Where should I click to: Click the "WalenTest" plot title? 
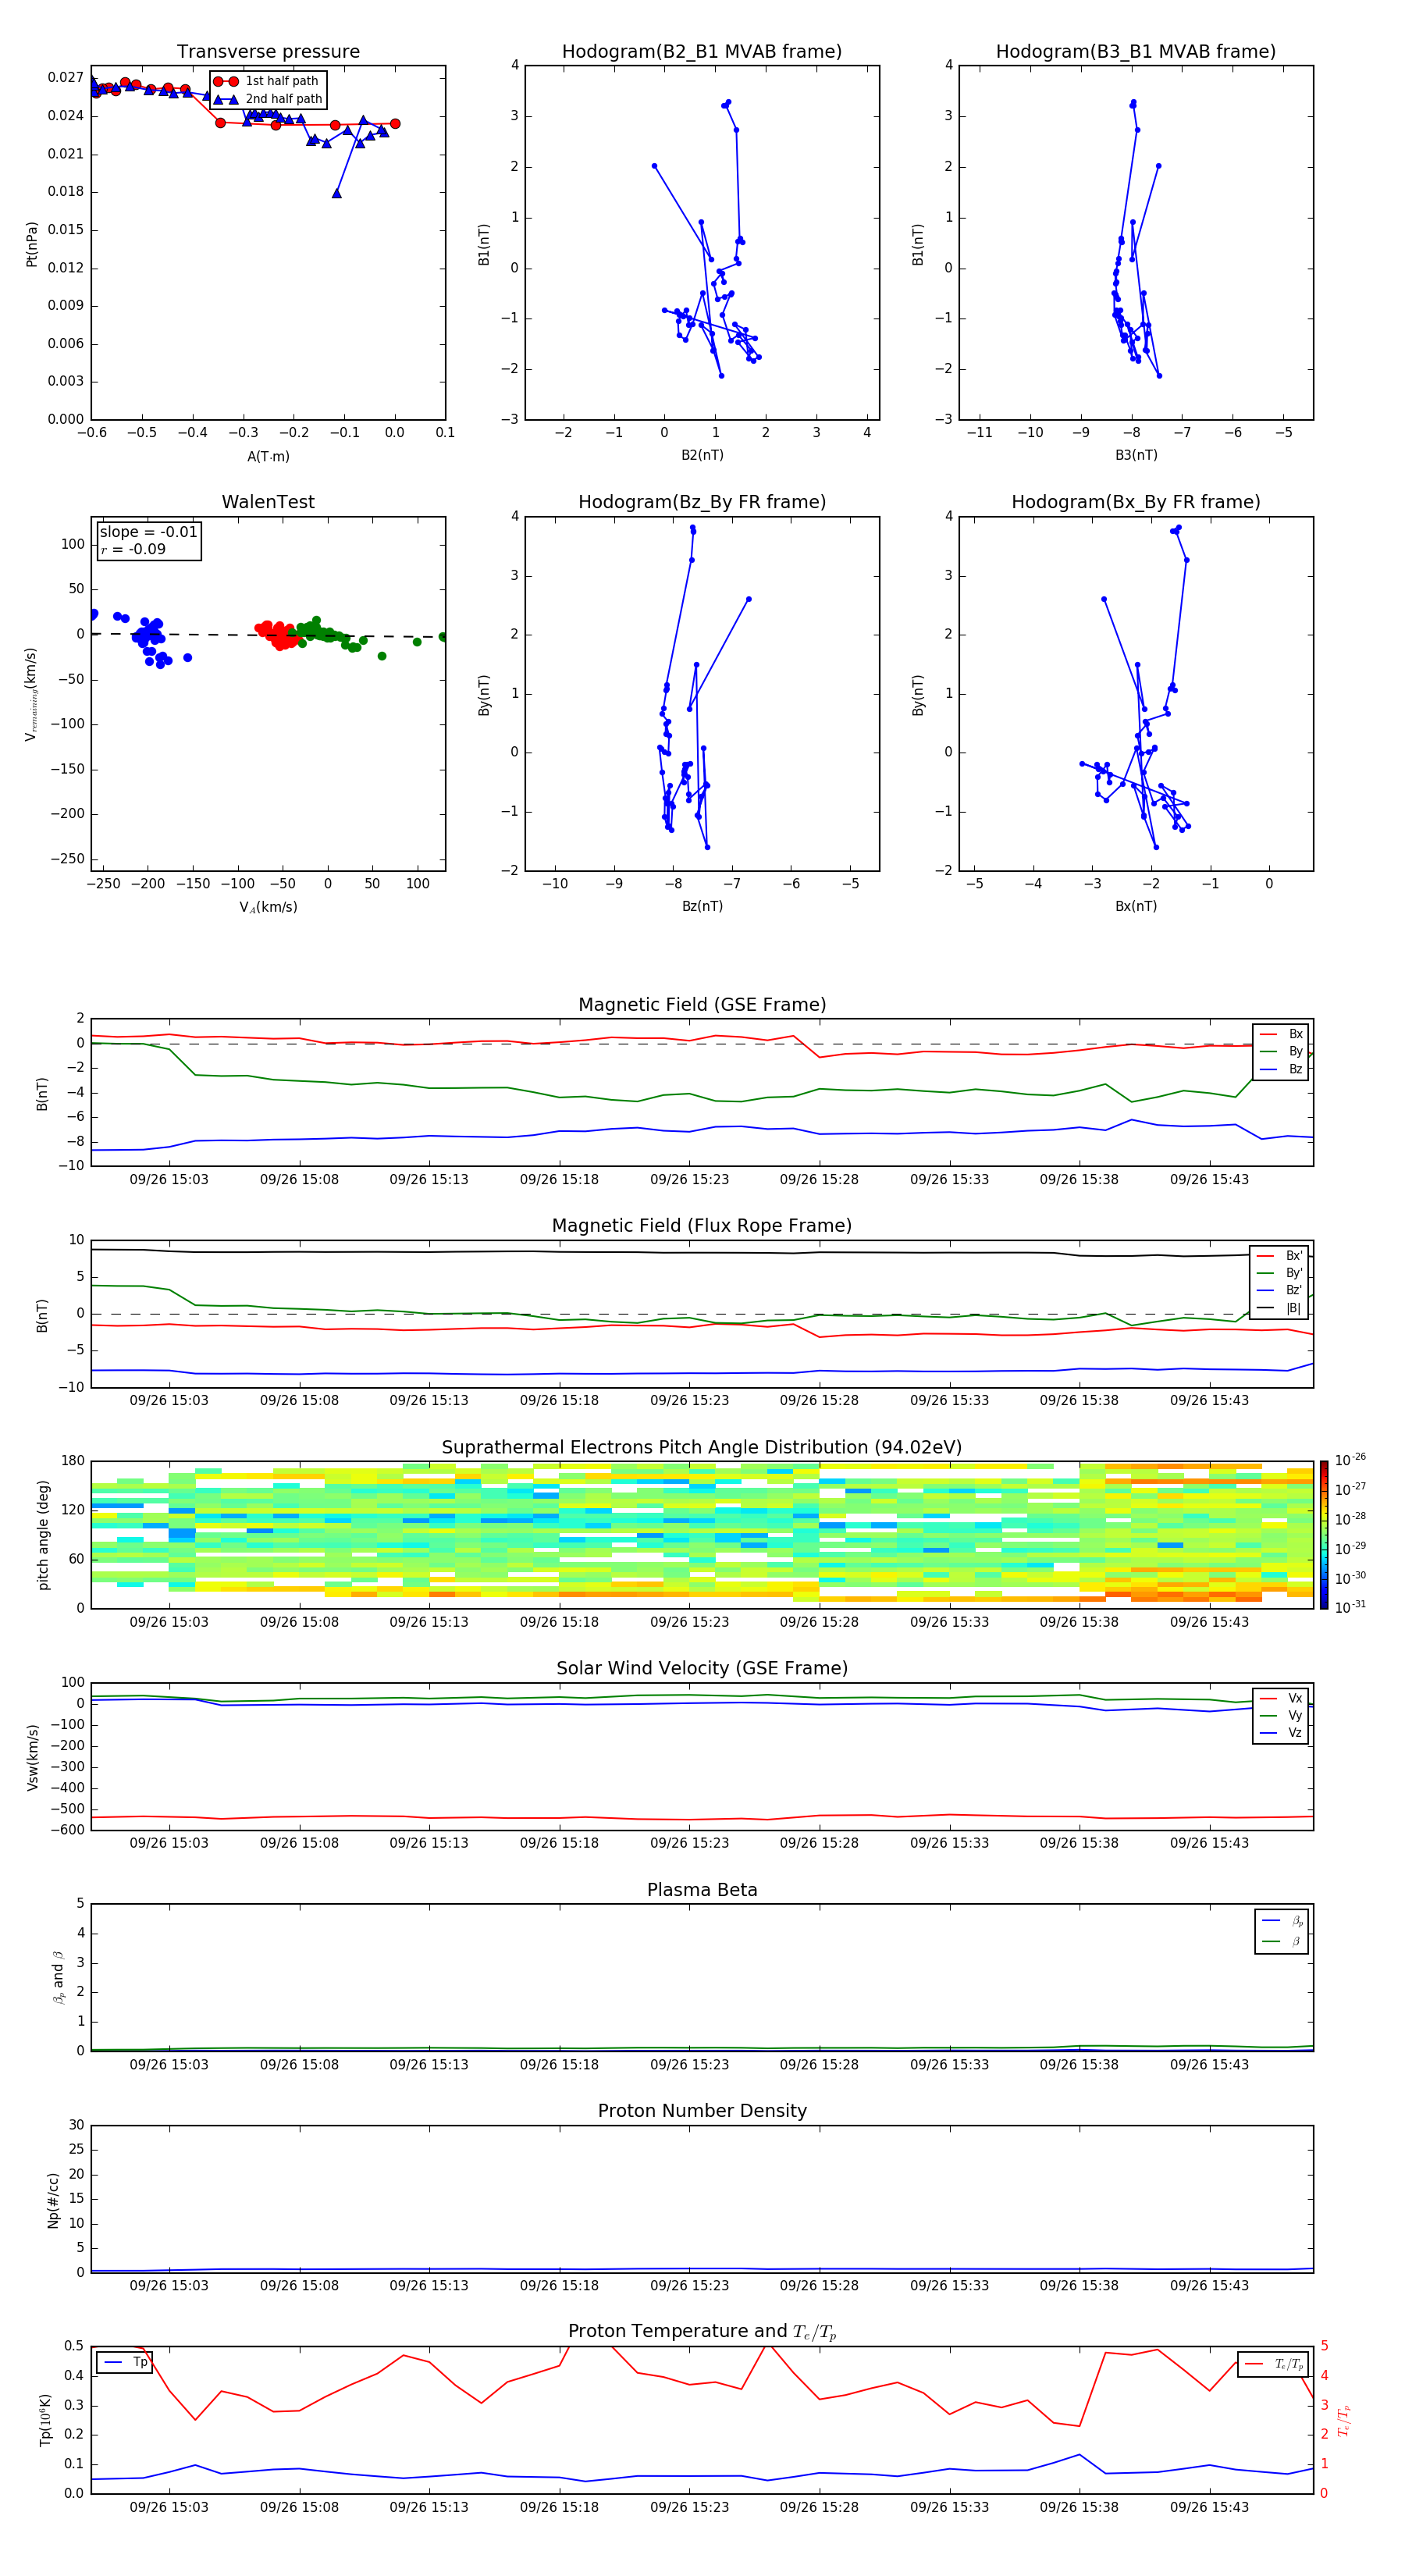point(268,502)
